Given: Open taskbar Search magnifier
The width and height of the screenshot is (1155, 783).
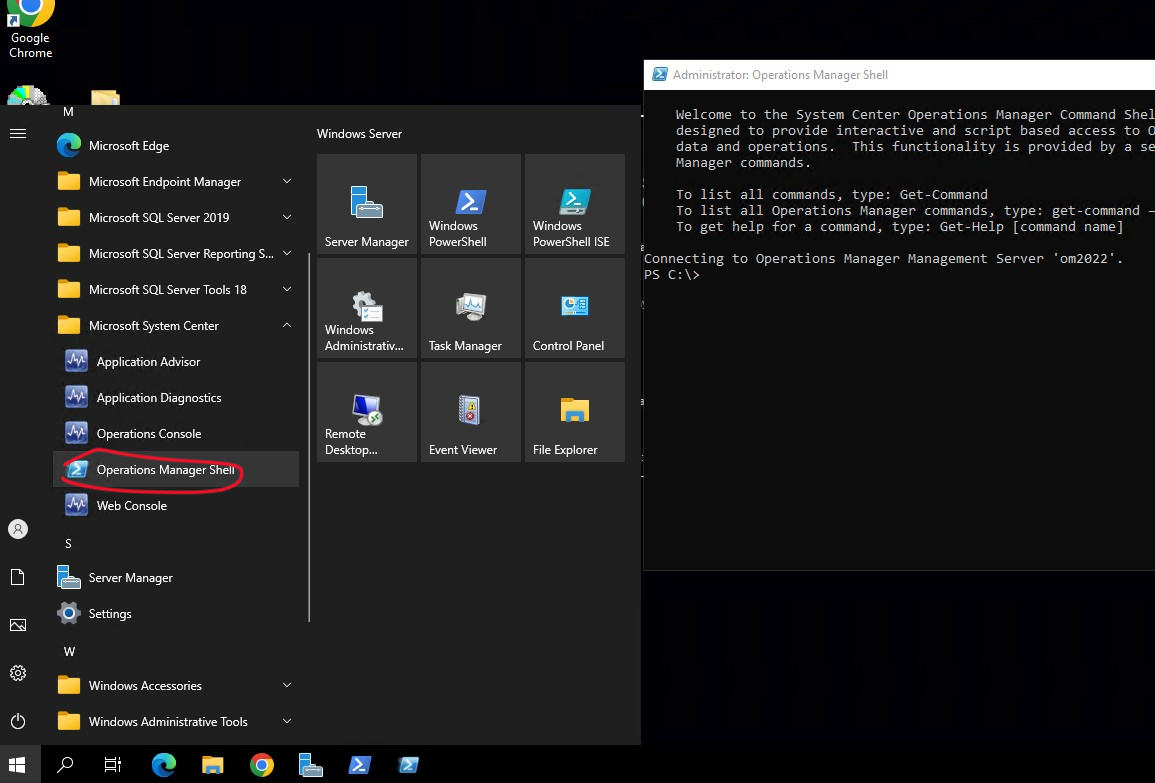Looking at the screenshot, I should pyautogui.click(x=65, y=765).
